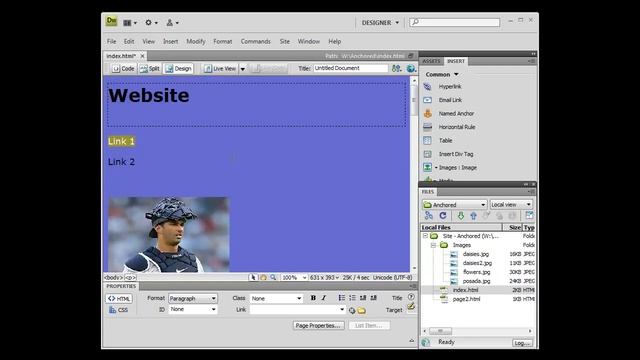Refresh the Files panel list

(443, 216)
